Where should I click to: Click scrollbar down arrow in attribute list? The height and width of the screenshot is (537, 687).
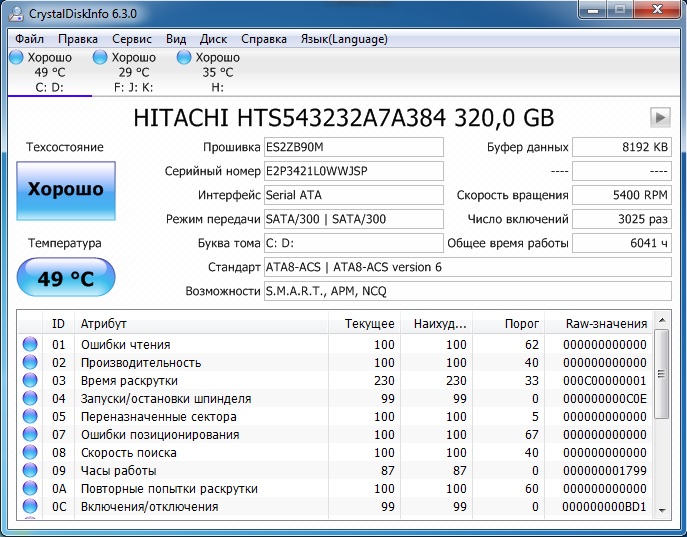point(662,510)
